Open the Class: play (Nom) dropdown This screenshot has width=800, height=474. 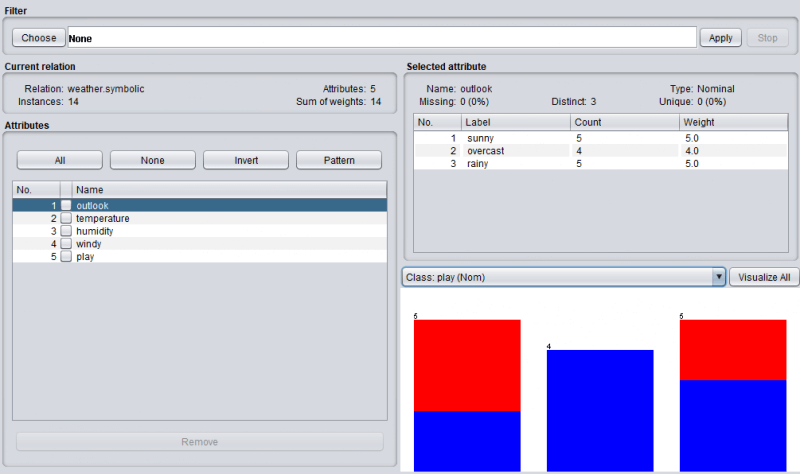(x=563, y=277)
